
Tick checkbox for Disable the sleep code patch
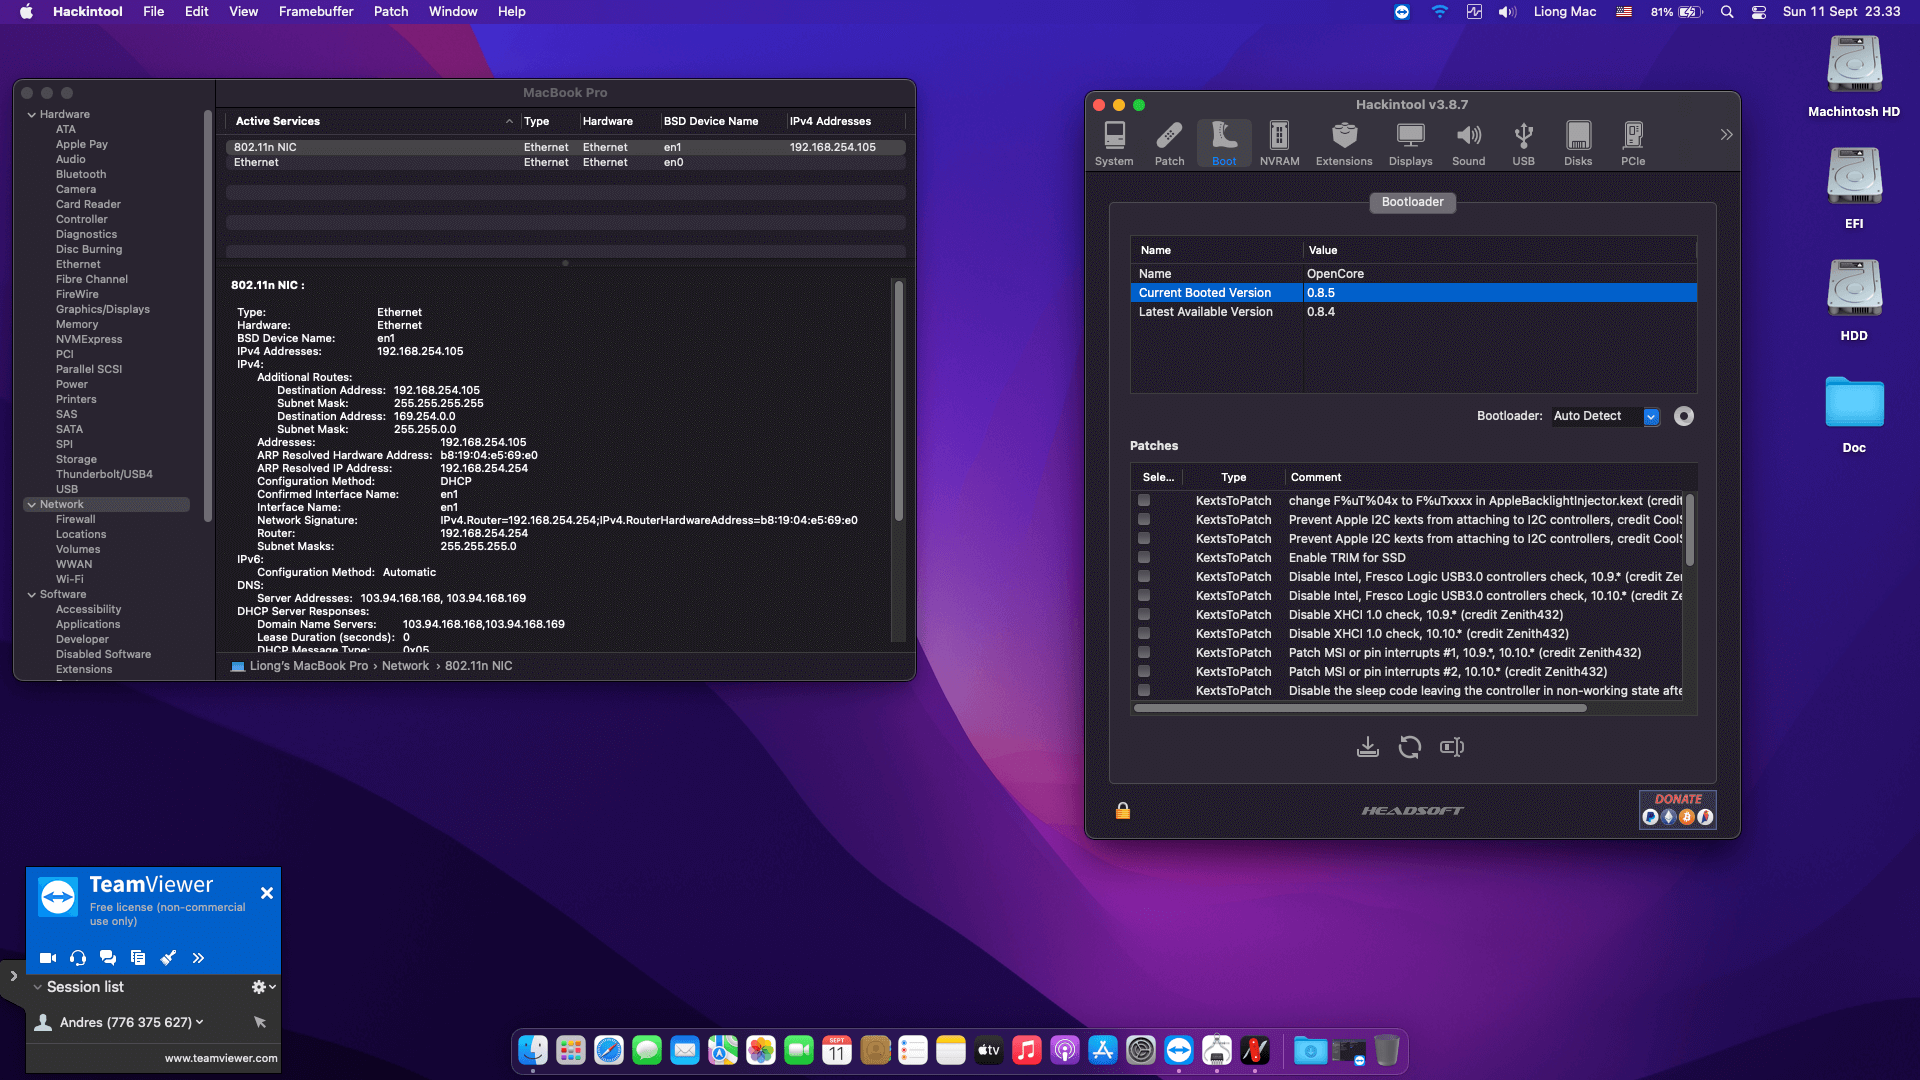point(1144,691)
